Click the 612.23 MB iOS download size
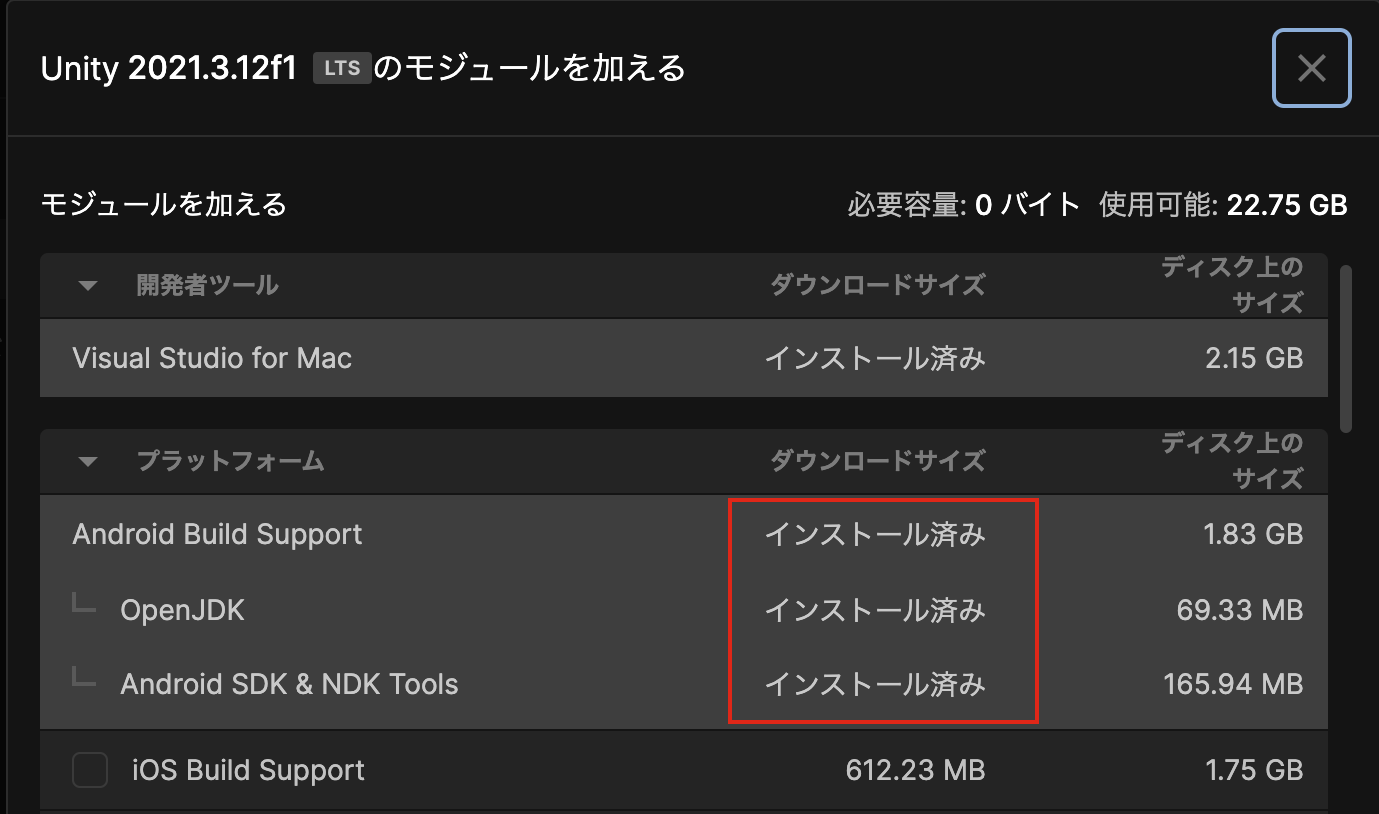Screen dimensions: 1379x814 915,771
